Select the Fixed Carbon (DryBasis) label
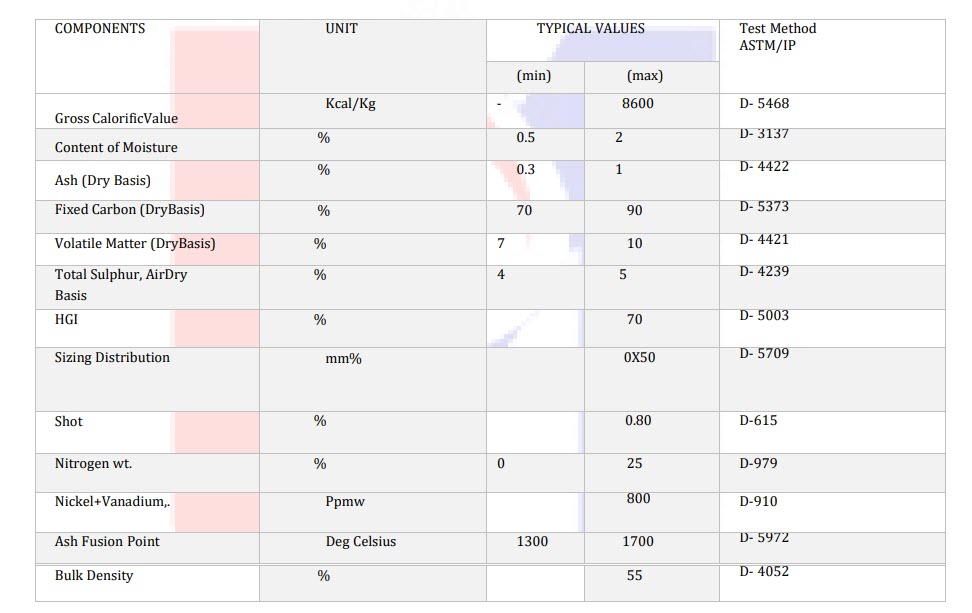 pyautogui.click(x=130, y=209)
